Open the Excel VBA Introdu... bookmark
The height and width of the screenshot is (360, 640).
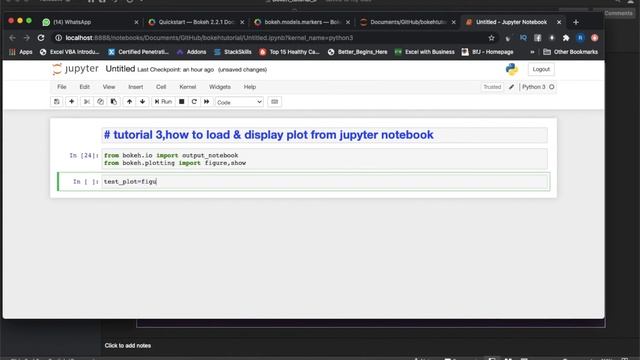pos(70,52)
